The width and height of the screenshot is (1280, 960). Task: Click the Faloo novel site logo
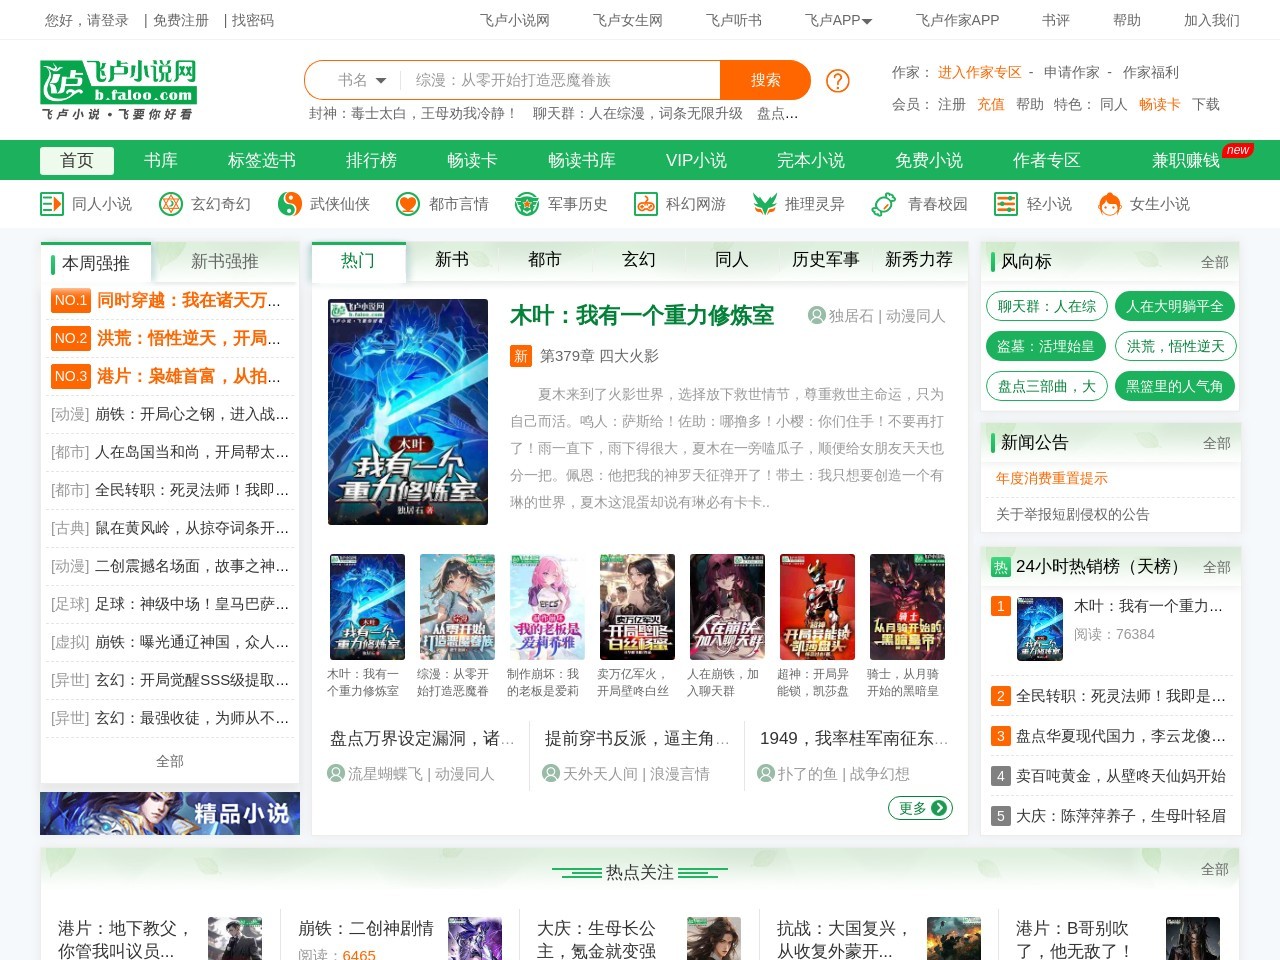118,90
